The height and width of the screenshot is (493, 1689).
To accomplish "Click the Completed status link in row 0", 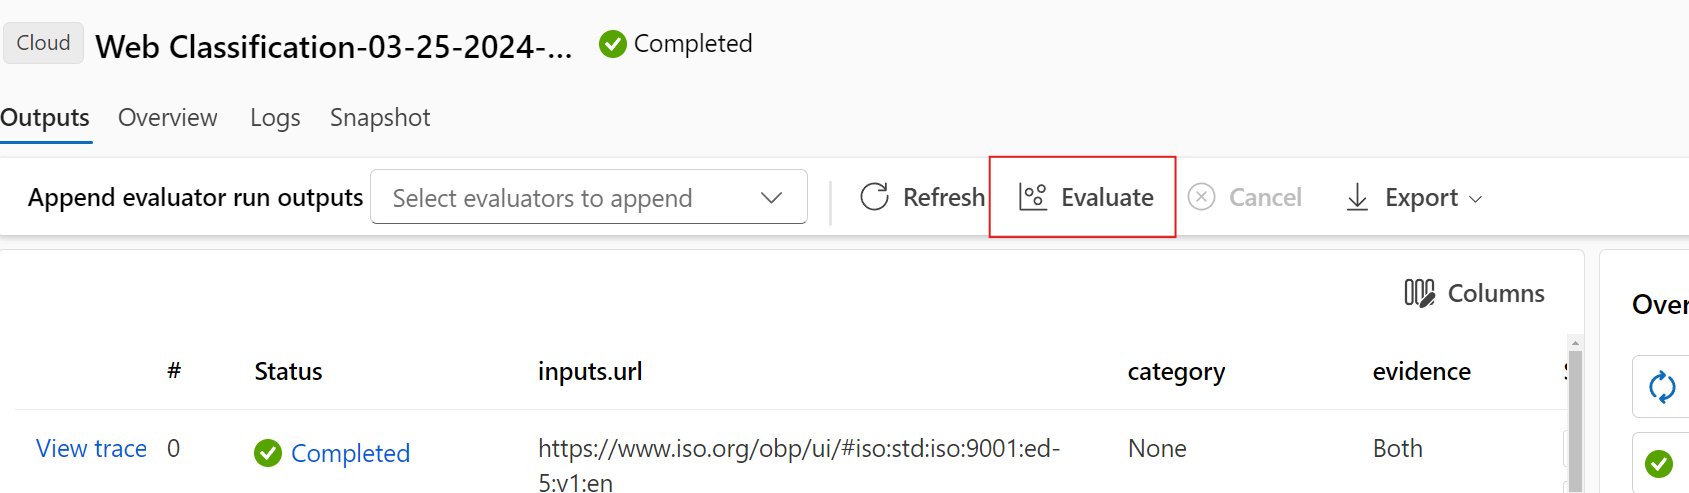I will (x=350, y=453).
